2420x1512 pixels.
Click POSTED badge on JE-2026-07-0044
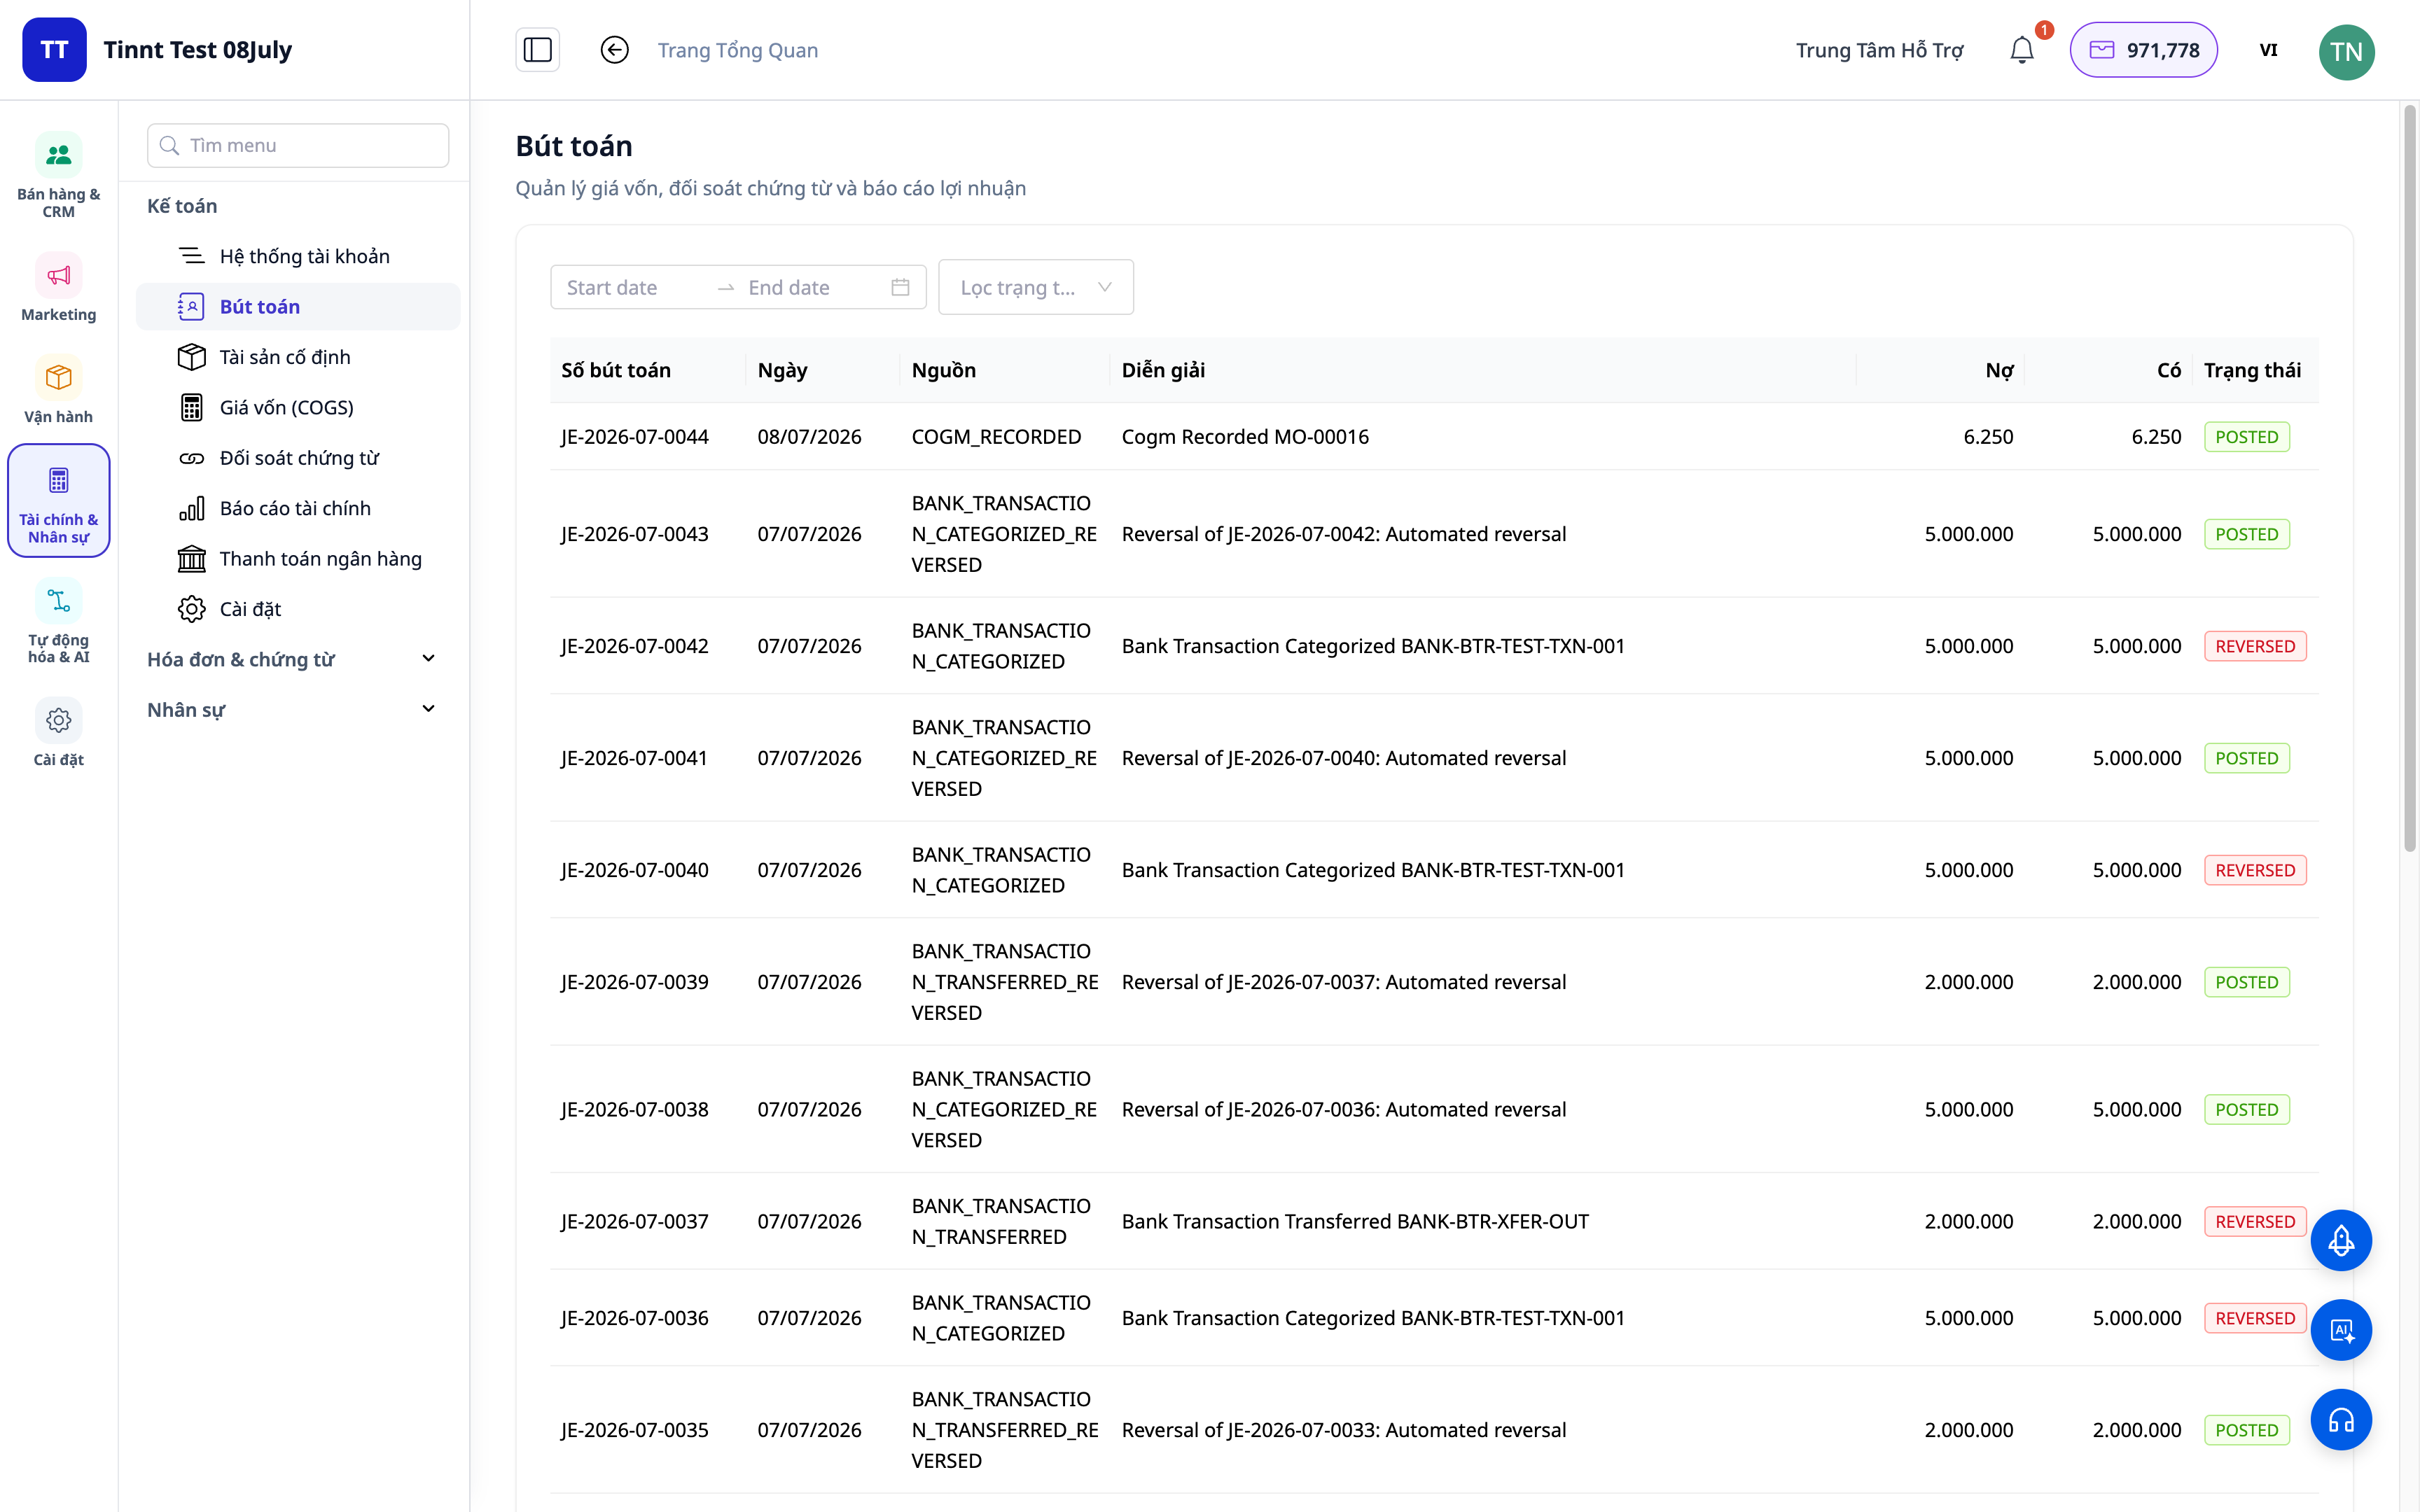(x=2246, y=436)
